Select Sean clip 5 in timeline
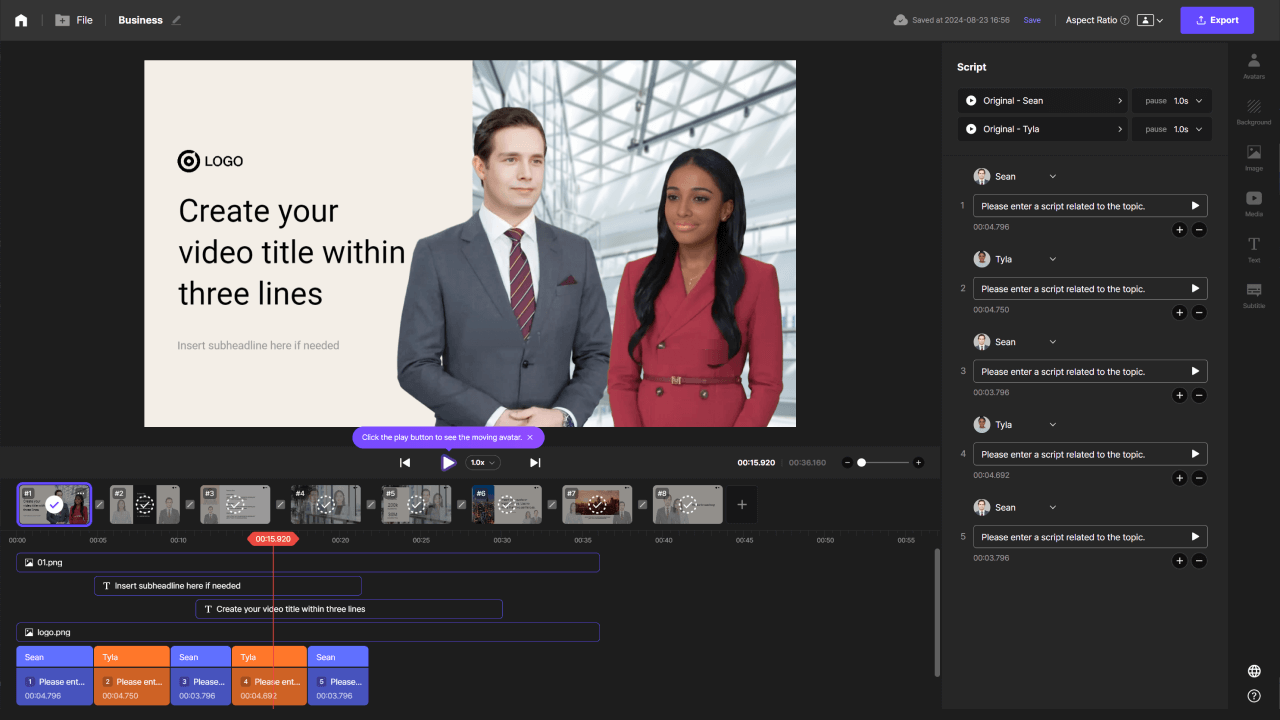Screen dimensions: 1280x720 click(338, 676)
